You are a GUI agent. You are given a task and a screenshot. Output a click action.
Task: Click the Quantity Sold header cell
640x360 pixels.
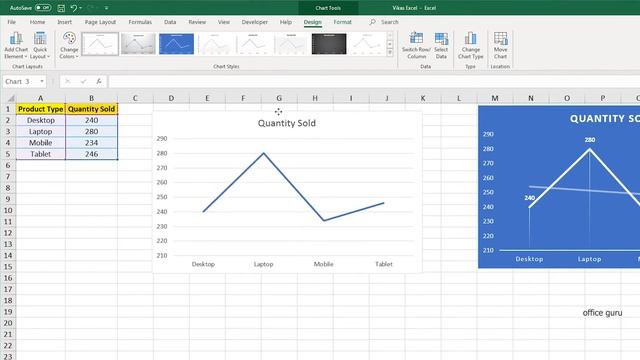[x=91, y=109]
